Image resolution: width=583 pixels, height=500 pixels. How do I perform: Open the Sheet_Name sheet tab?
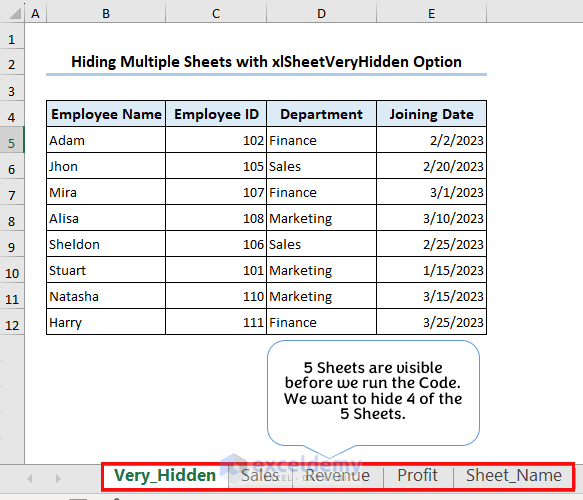(x=513, y=475)
